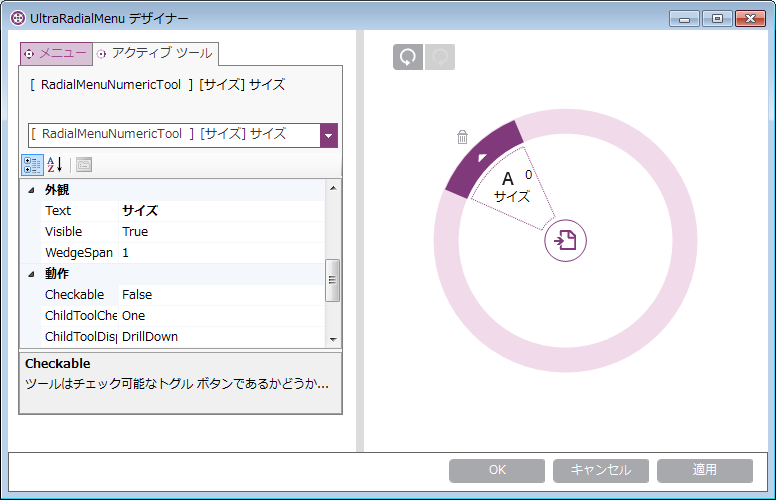Select the WedgeSpan value 1

[222, 253]
